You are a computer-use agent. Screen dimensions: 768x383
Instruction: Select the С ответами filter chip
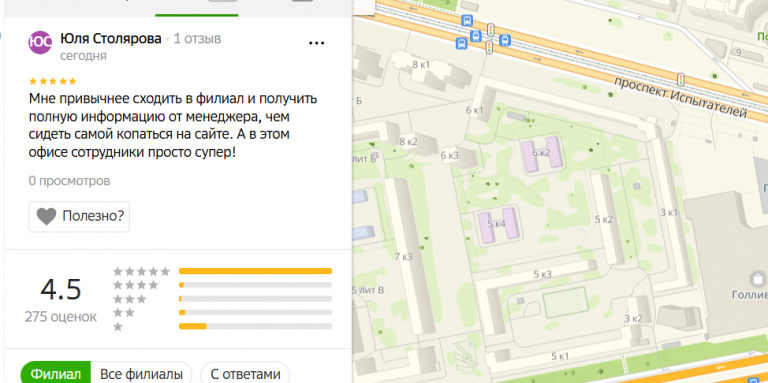coord(245,375)
